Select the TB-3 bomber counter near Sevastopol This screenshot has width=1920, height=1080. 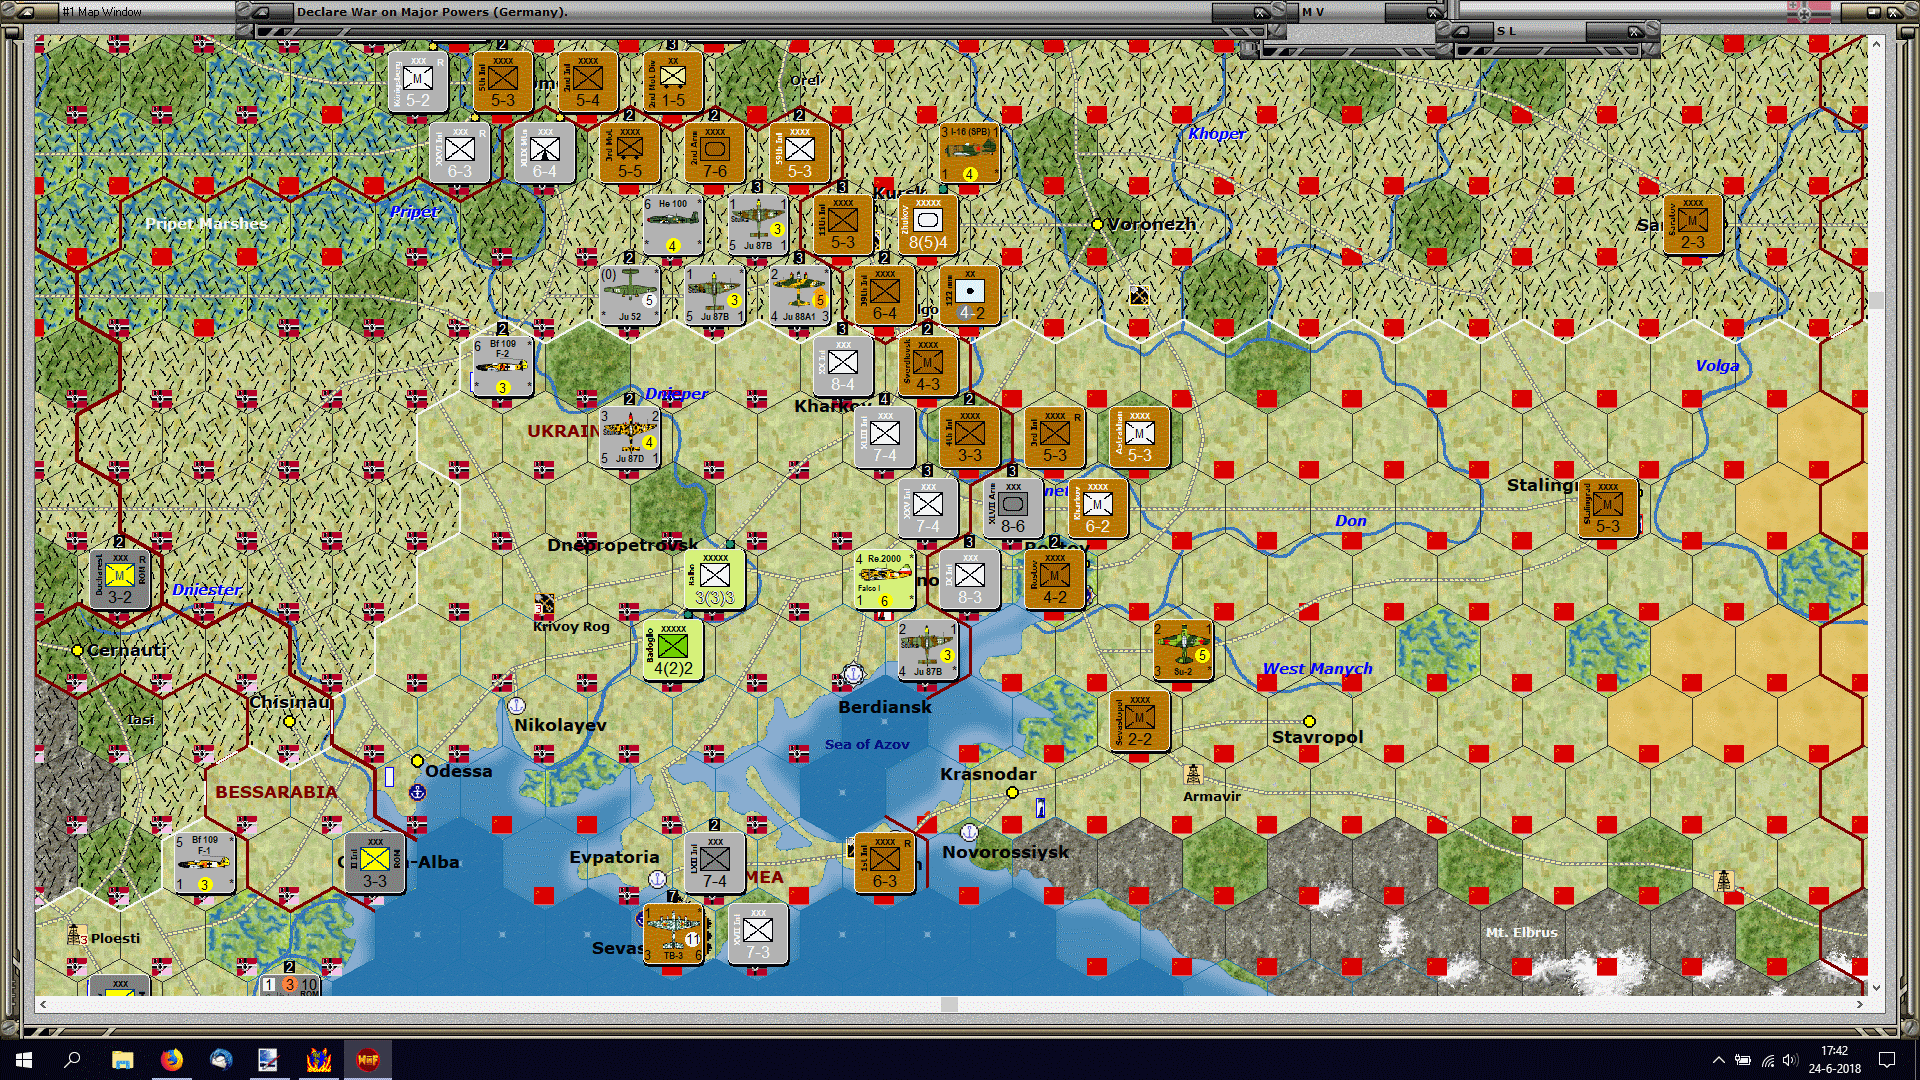point(673,934)
